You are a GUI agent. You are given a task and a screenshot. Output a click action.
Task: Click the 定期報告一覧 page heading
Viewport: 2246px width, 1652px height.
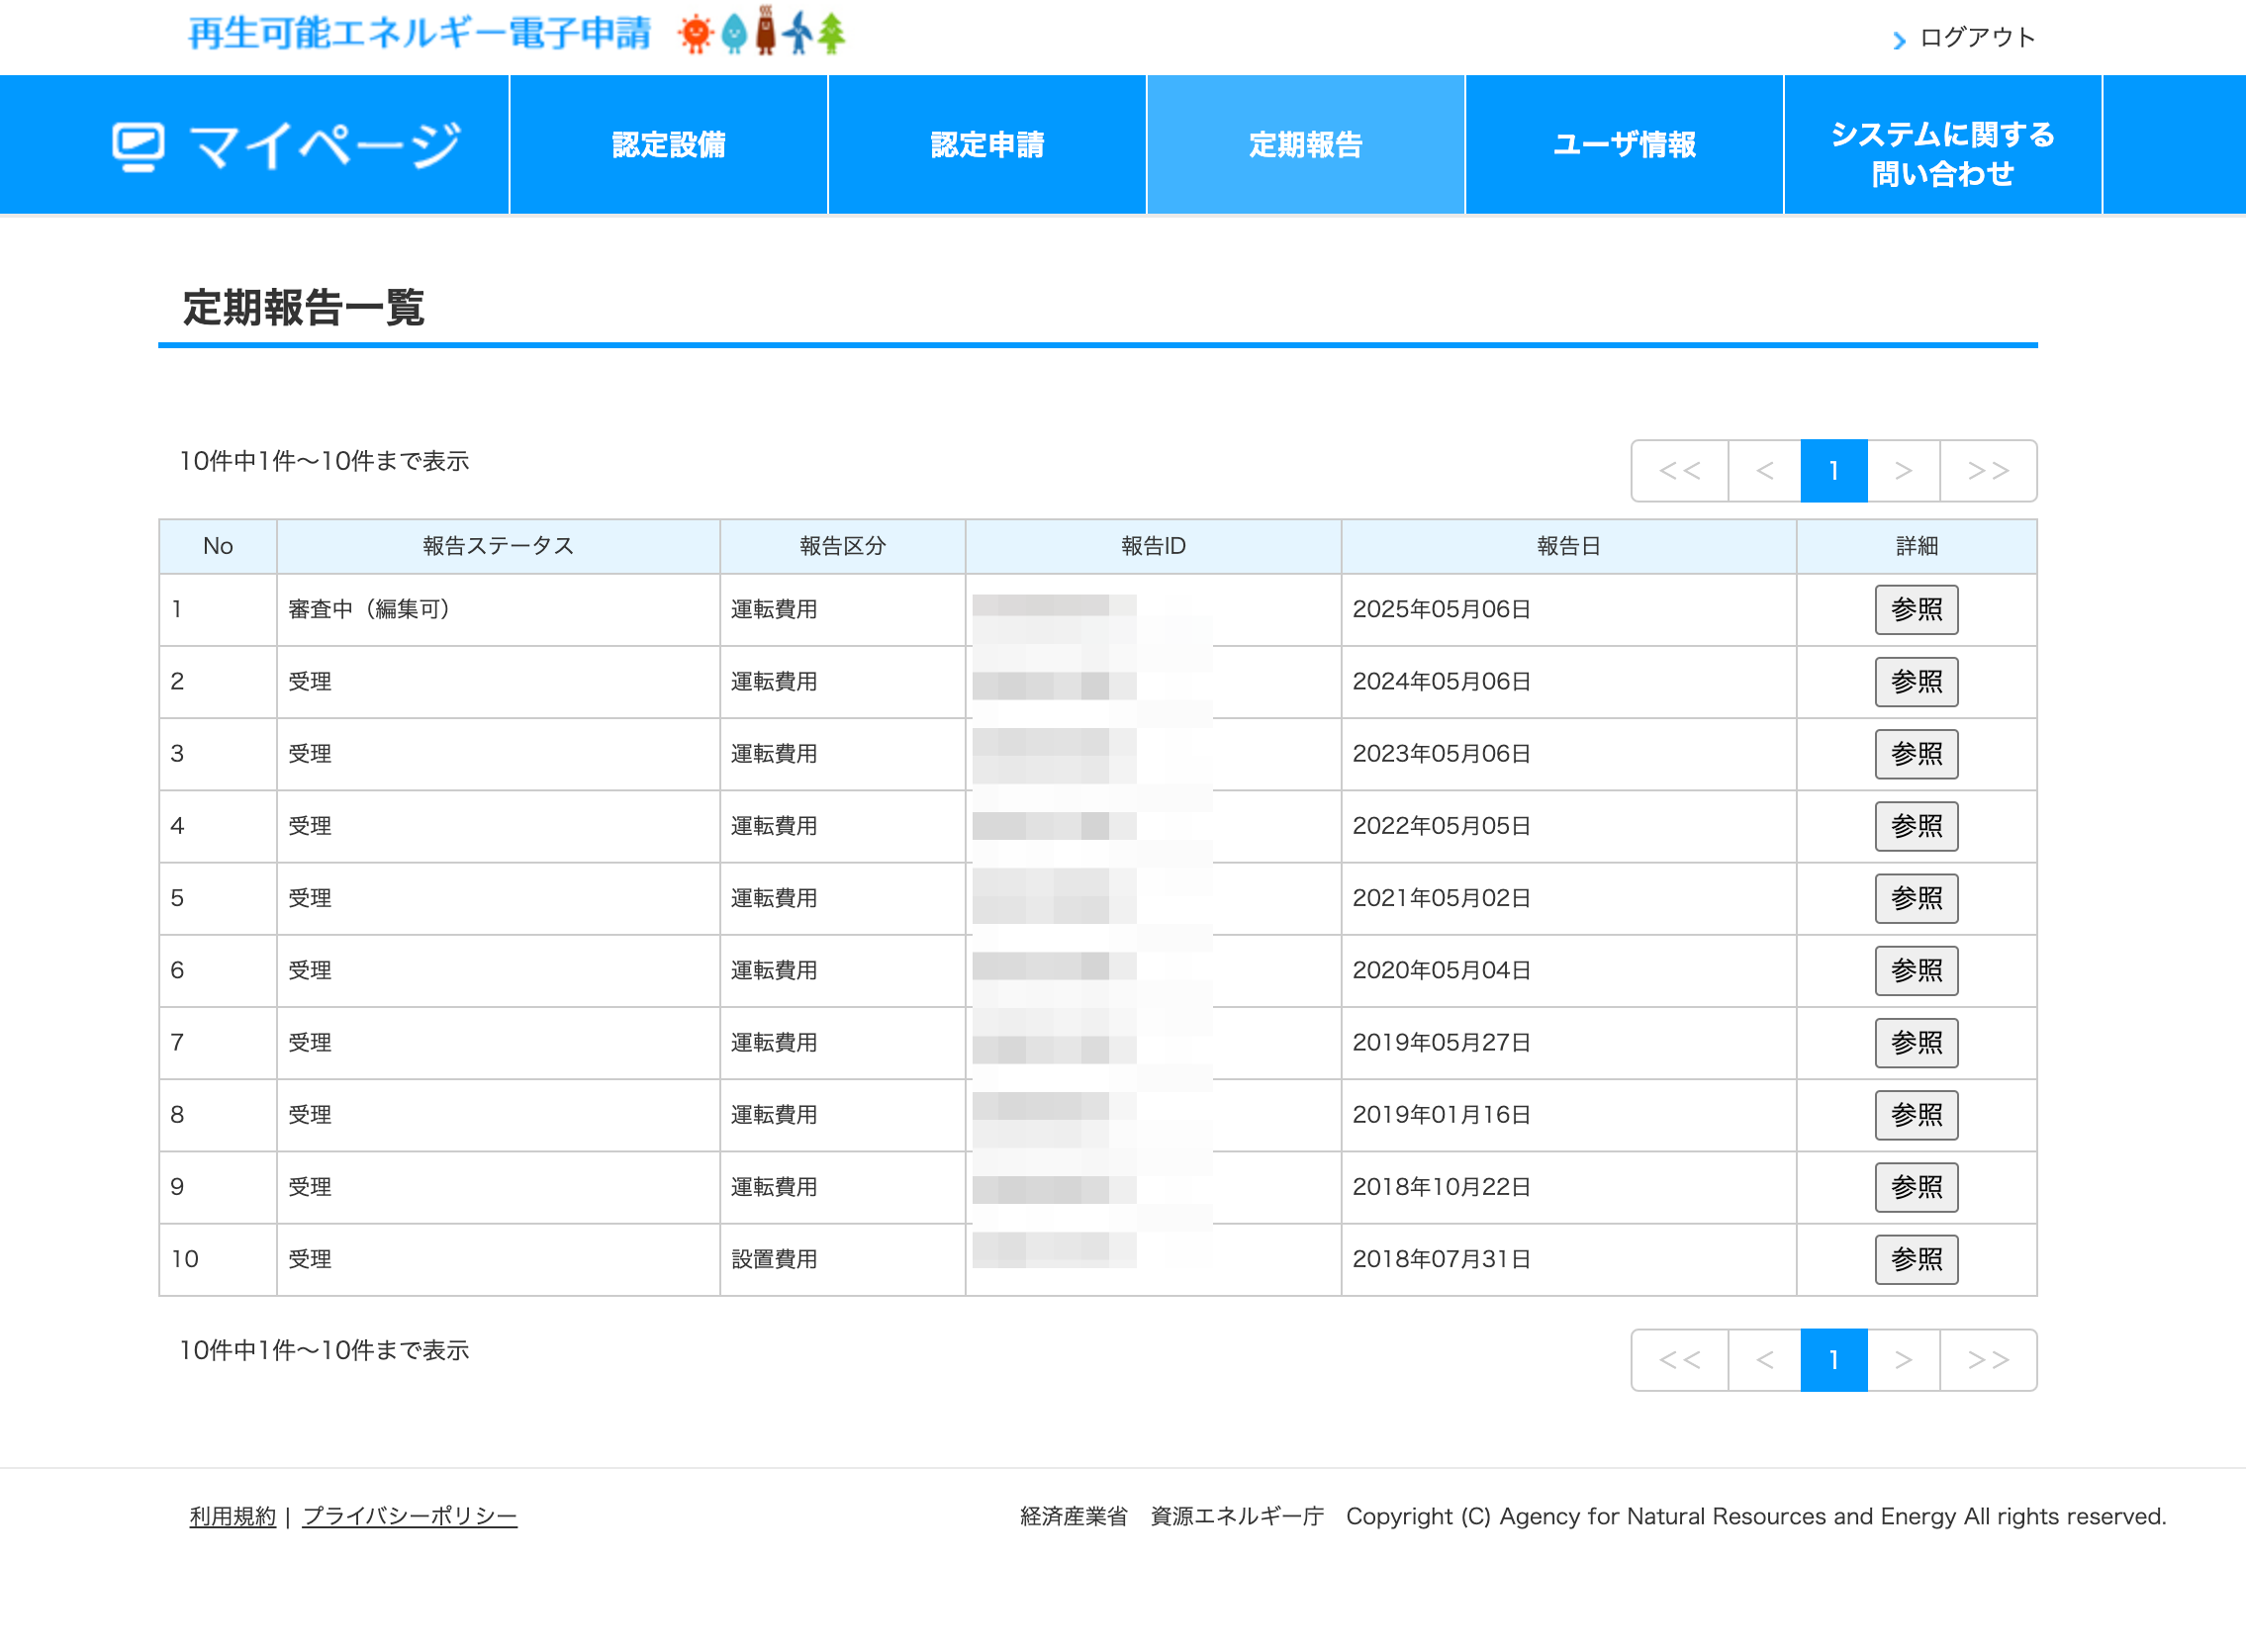tap(304, 307)
